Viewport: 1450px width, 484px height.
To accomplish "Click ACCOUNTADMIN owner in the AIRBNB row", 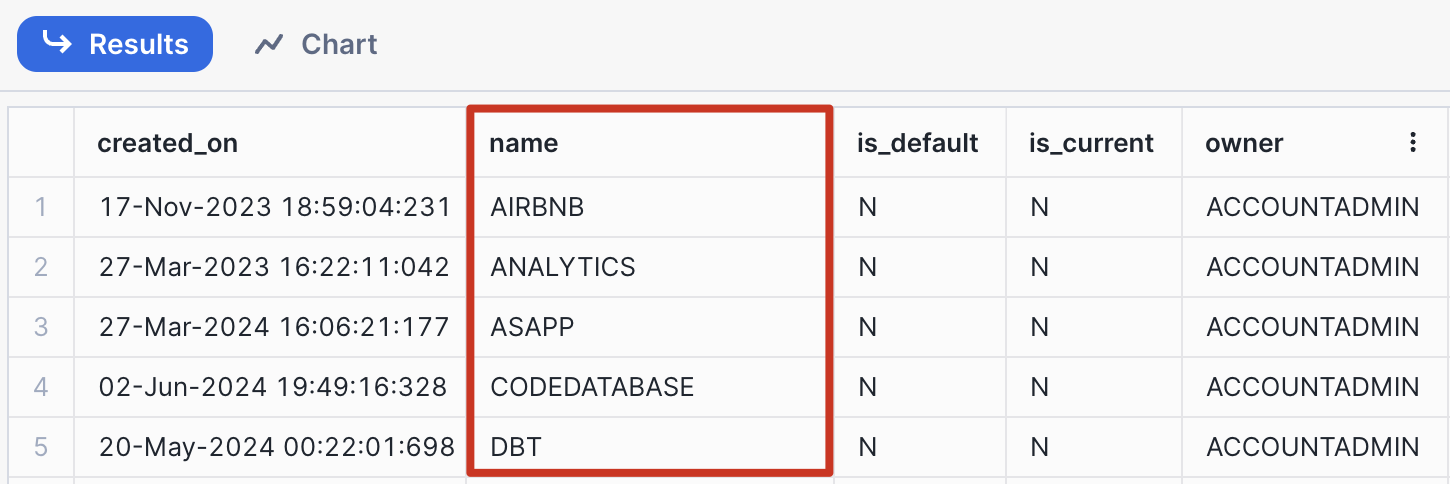I will coord(1312,207).
